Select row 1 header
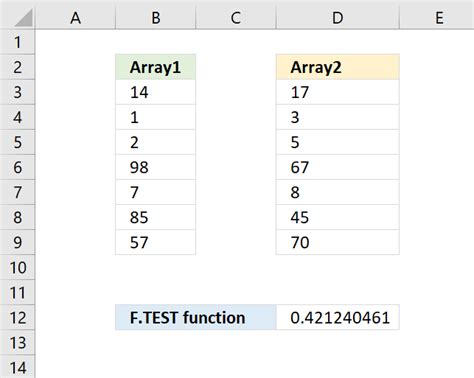This screenshot has height=378, width=474. pyautogui.click(x=17, y=42)
